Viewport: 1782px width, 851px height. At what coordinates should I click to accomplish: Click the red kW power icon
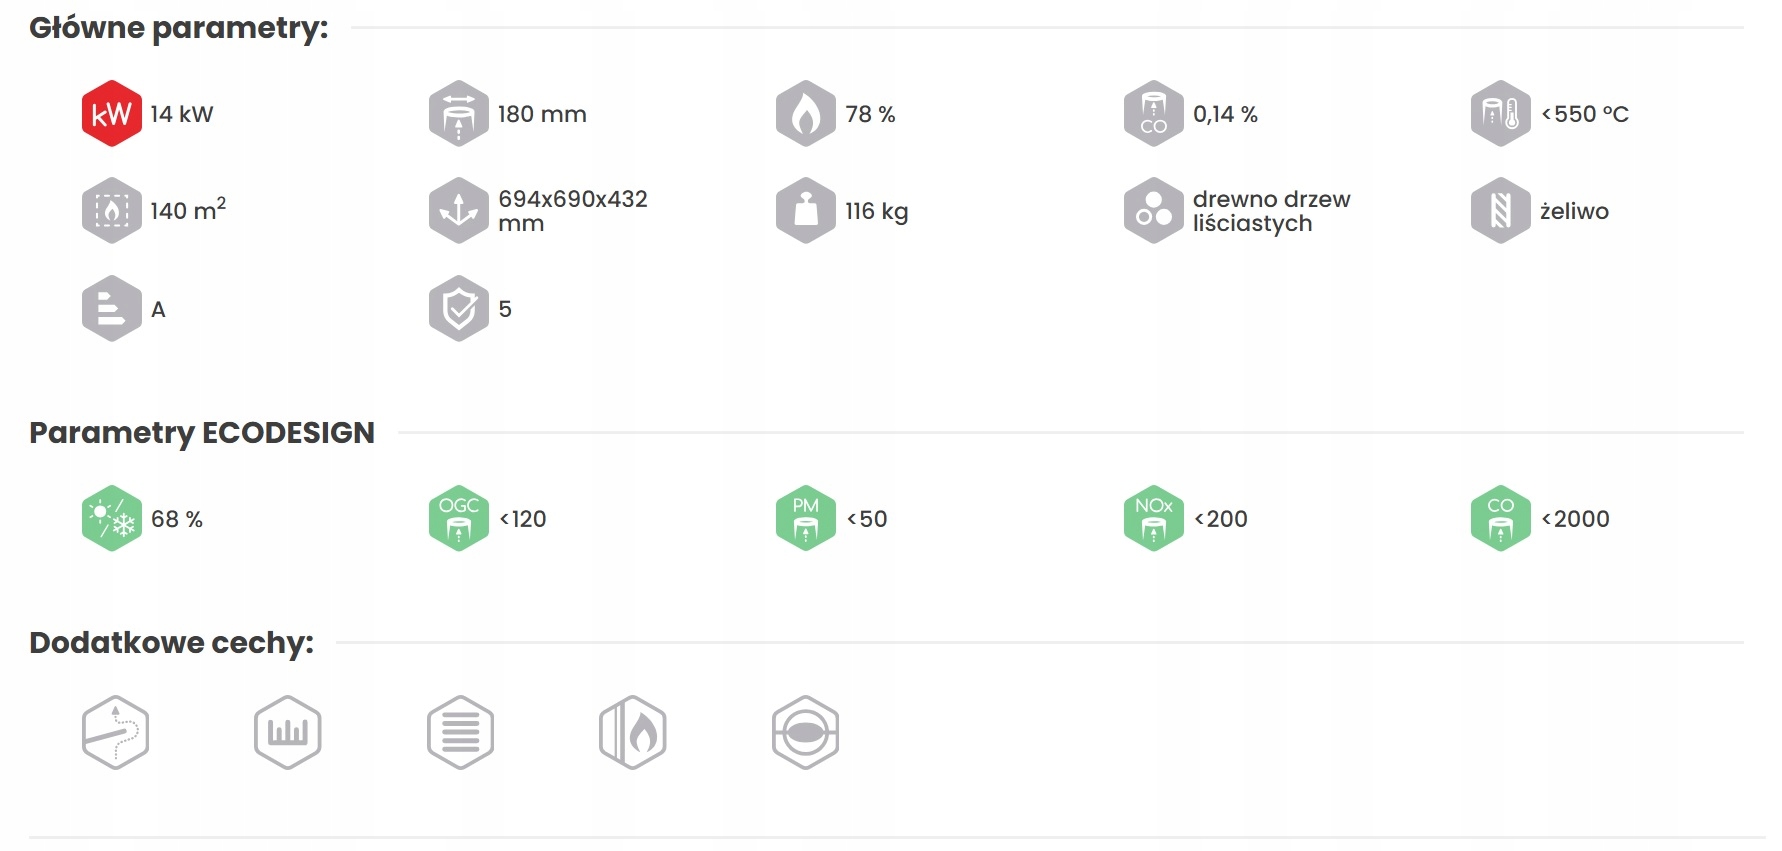pos(111,114)
